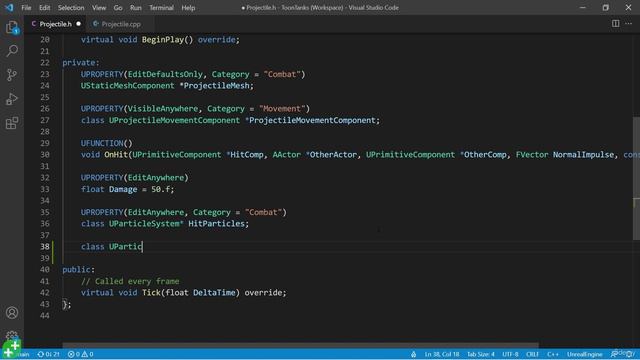
Task: Open the Selection menu
Action: click(x=71, y=8)
